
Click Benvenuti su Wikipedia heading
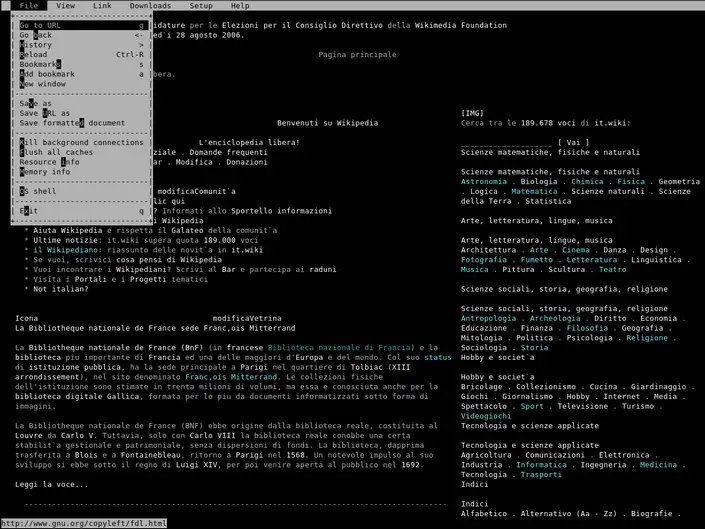tap(327, 123)
